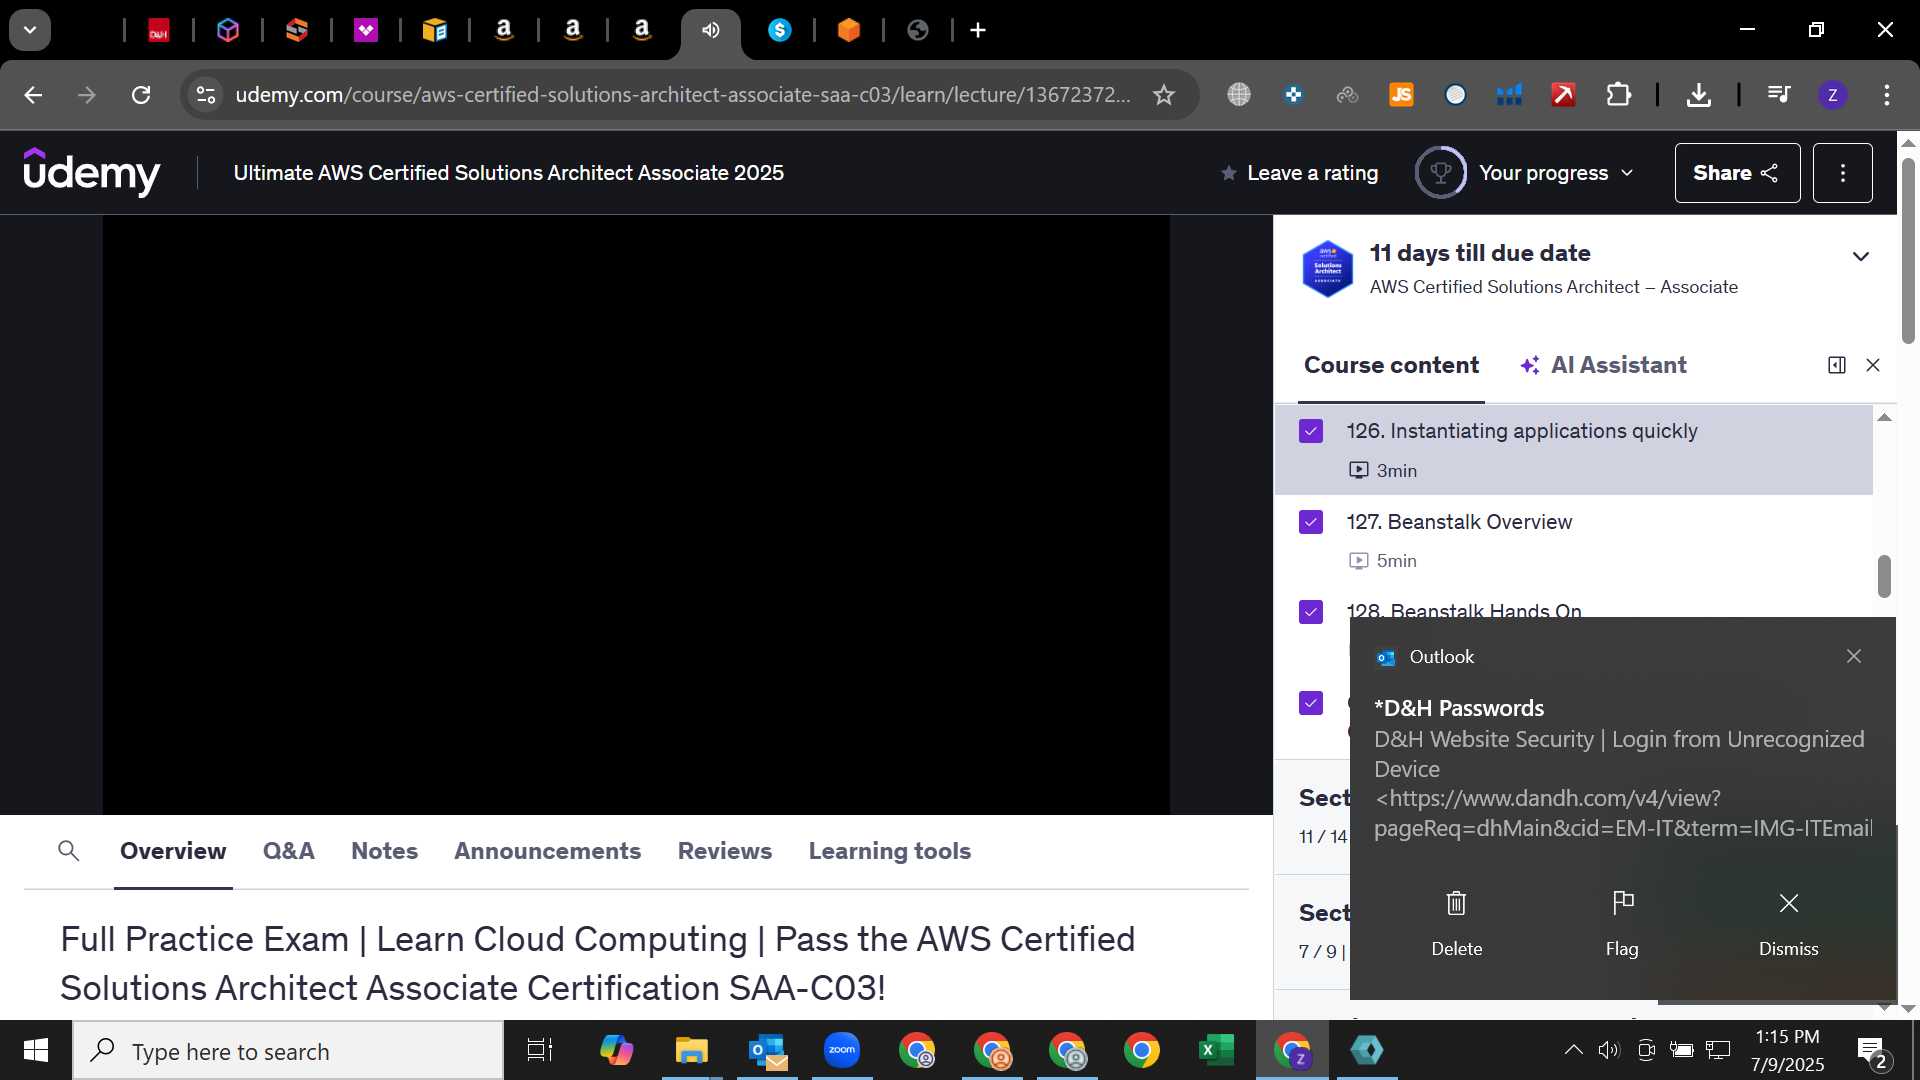1920x1080 pixels.
Task: Select the Q&A tab
Action: (x=288, y=851)
